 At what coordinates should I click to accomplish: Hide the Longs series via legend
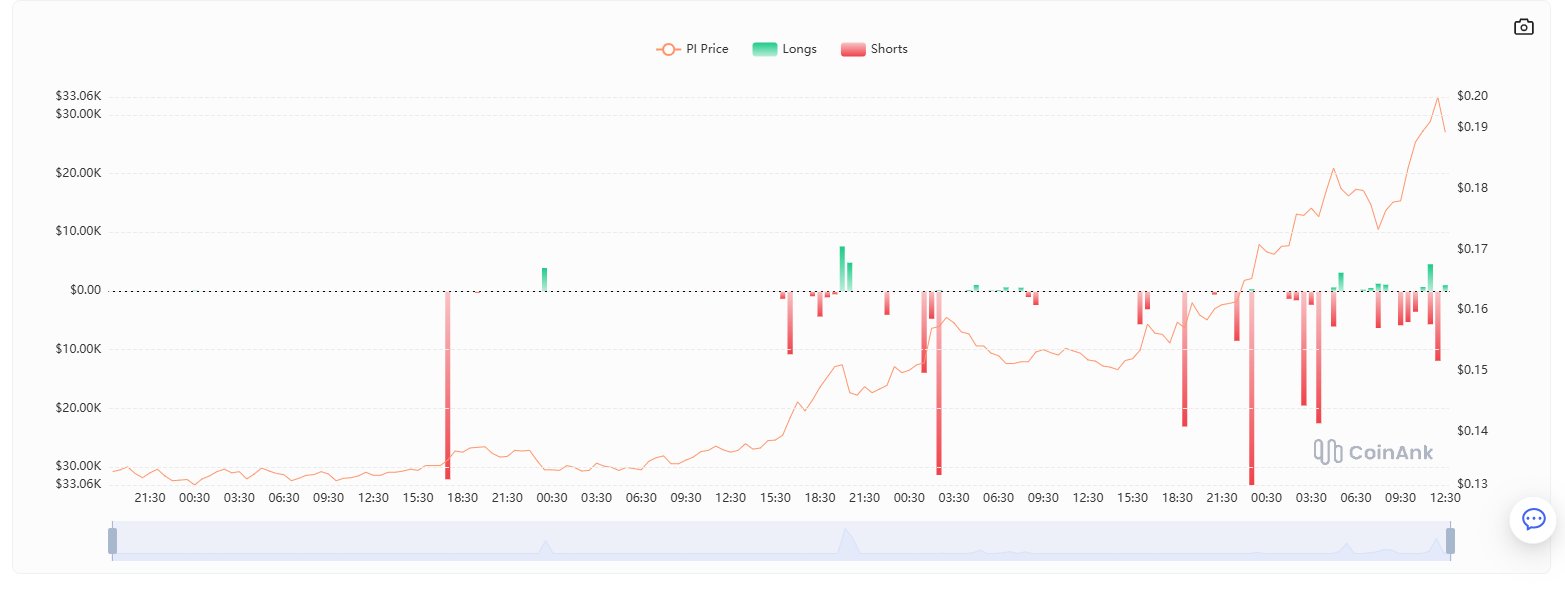click(x=784, y=49)
